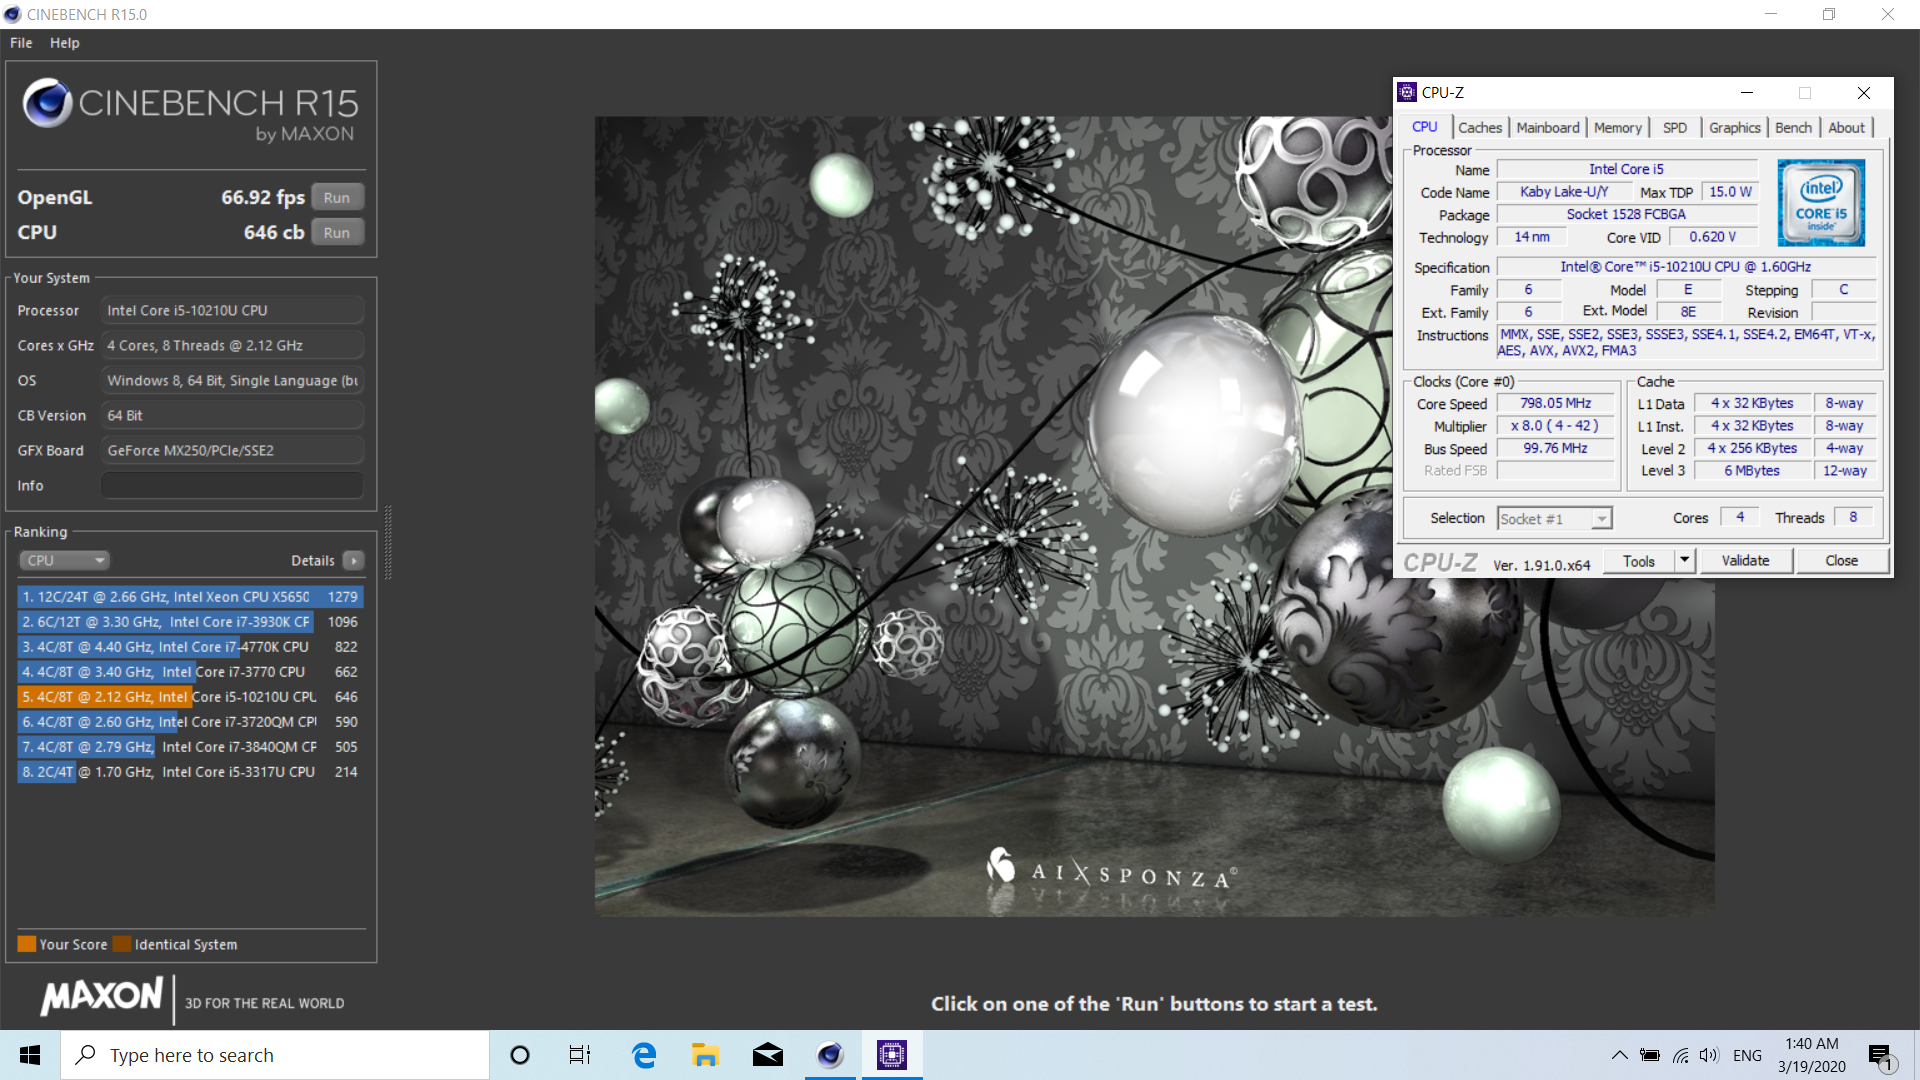Open Task View on the taskbar
The width and height of the screenshot is (1920, 1080).
pyautogui.click(x=580, y=1055)
